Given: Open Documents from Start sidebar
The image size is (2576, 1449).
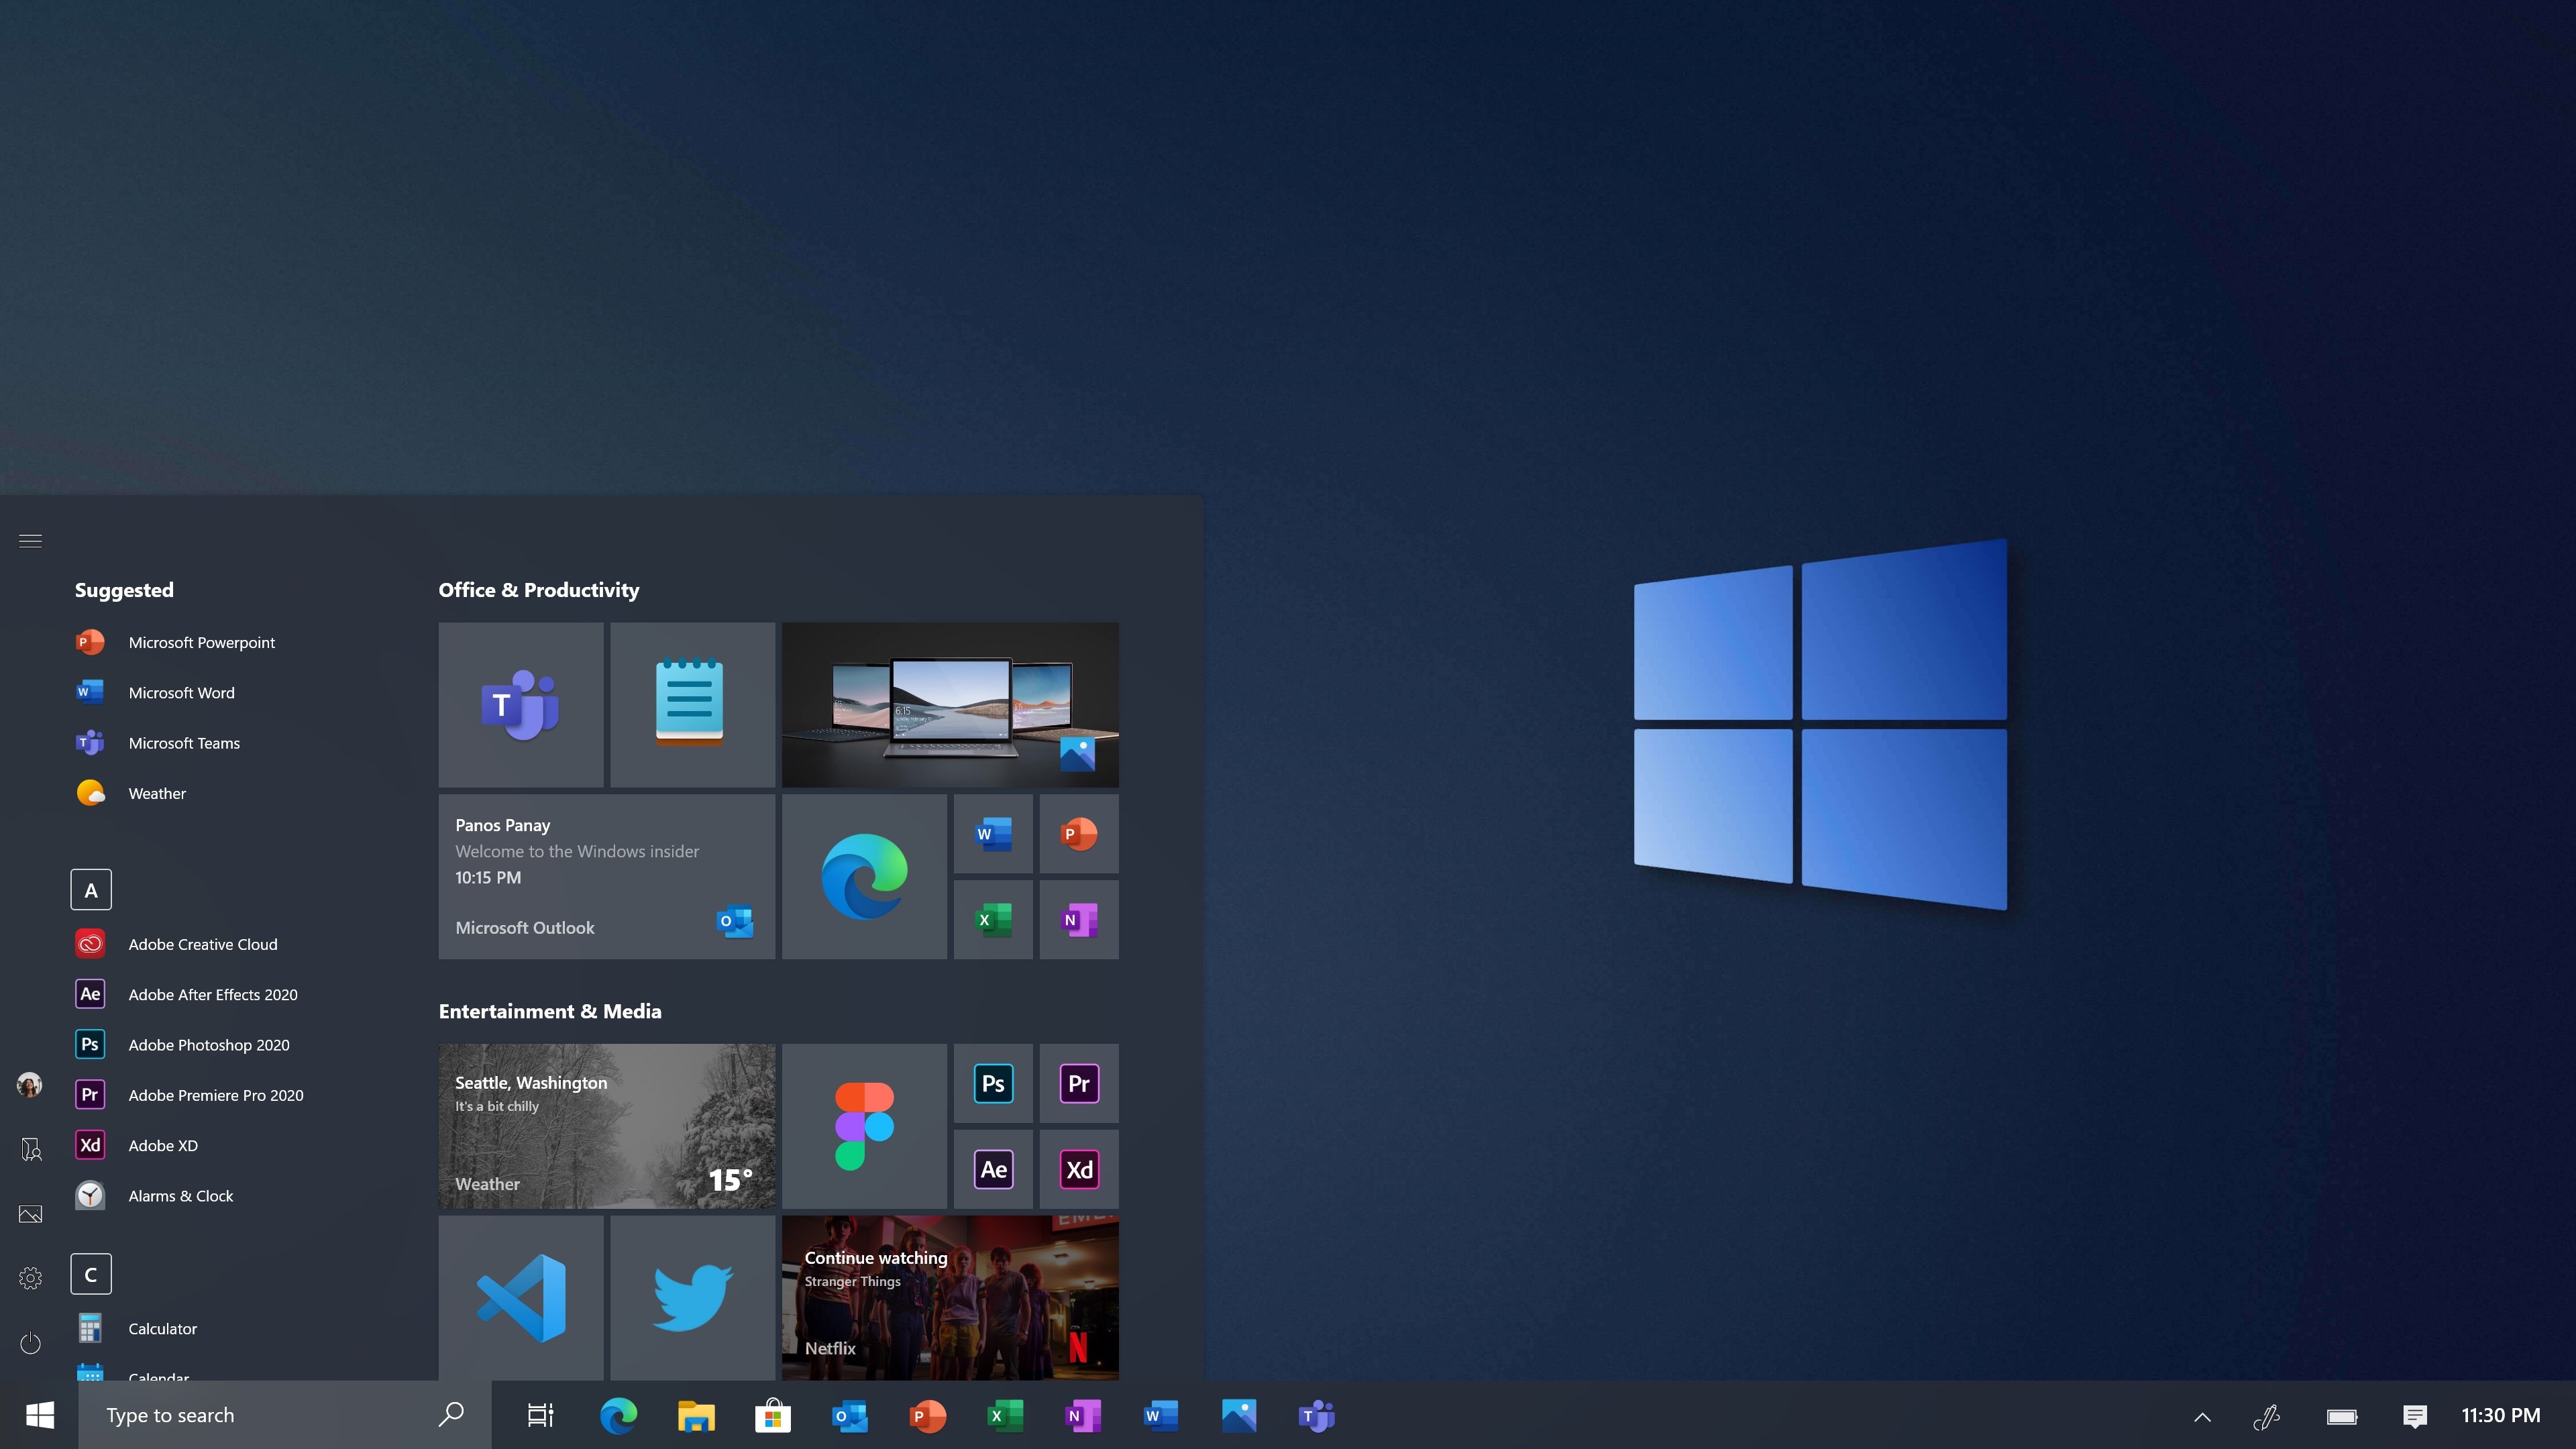Looking at the screenshot, I should click(31, 1149).
